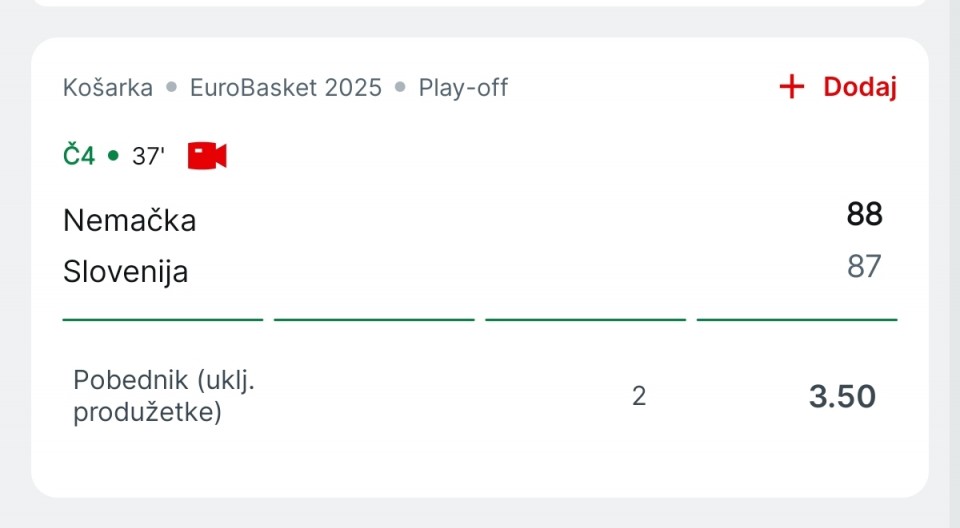Image resolution: width=960 pixels, height=528 pixels.
Task: Open the EuroBasket 2025 competition link
Action: pyautogui.click(x=286, y=88)
